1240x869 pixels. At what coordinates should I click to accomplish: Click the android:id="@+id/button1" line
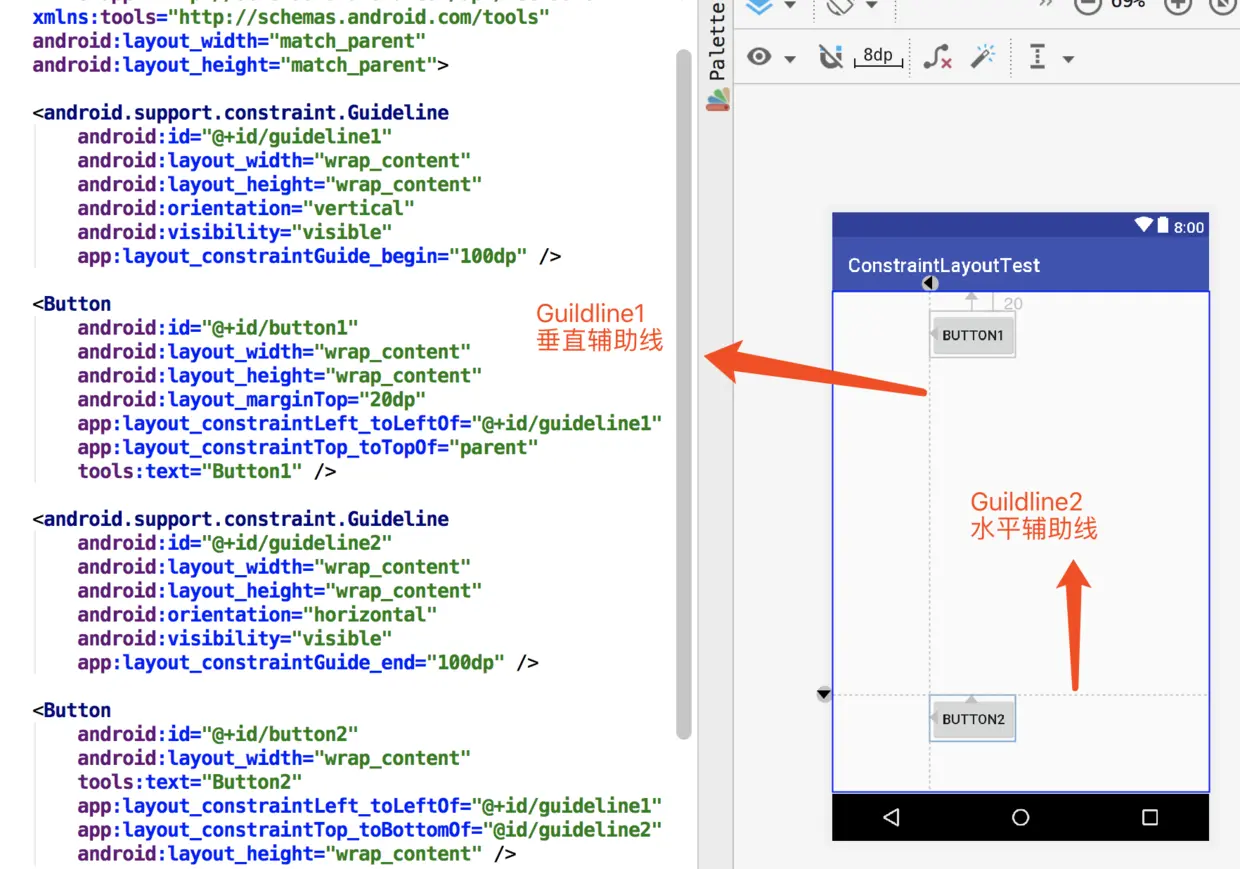click(x=218, y=327)
